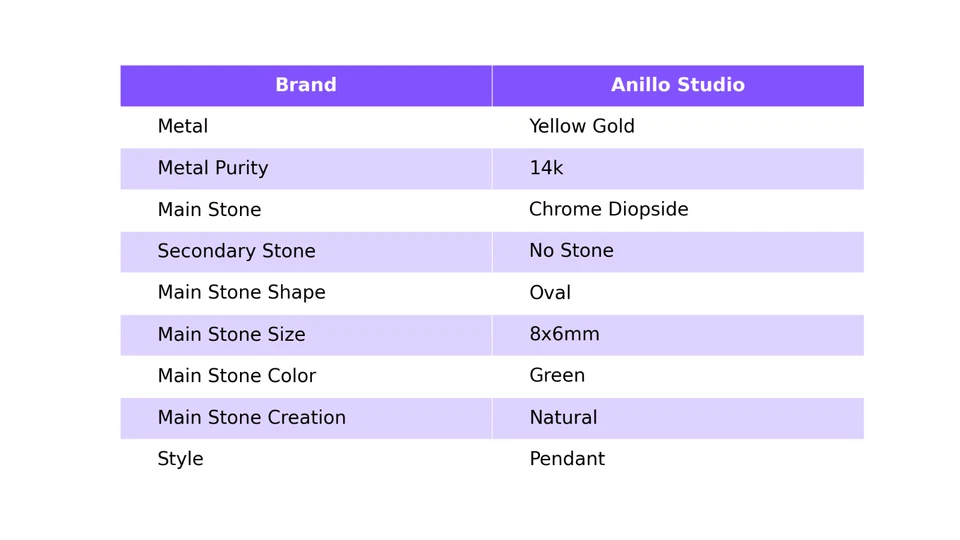
Task: Select the 14k purity value
Action: (546, 169)
